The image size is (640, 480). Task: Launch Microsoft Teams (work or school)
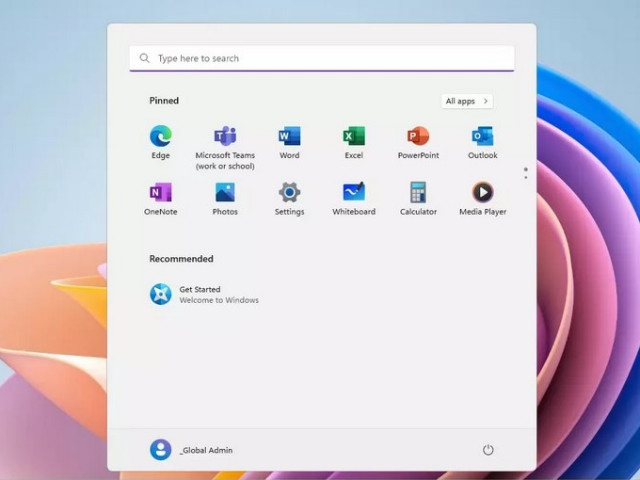[x=225, y=137]
